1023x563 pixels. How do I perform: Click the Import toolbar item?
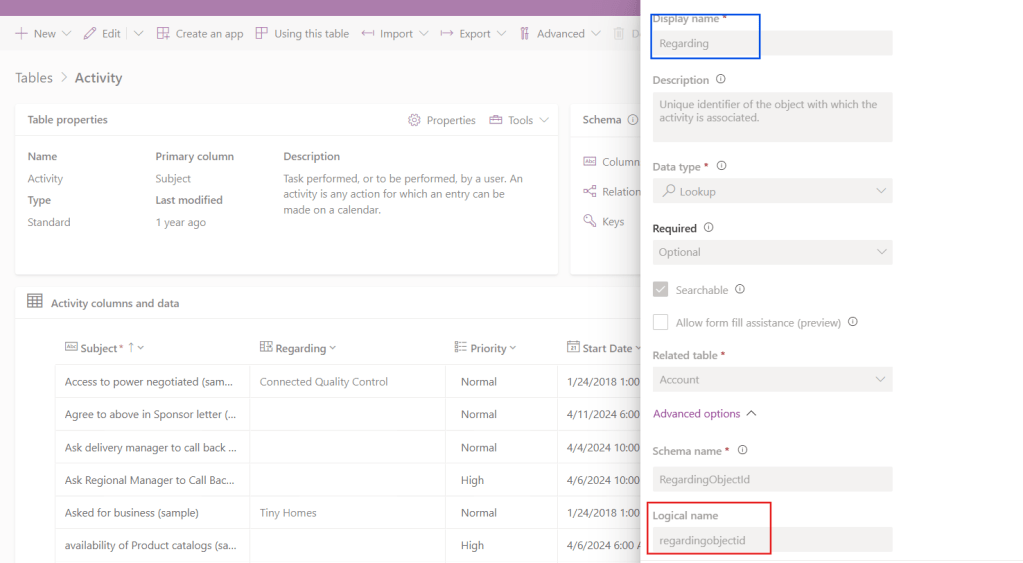388,33
